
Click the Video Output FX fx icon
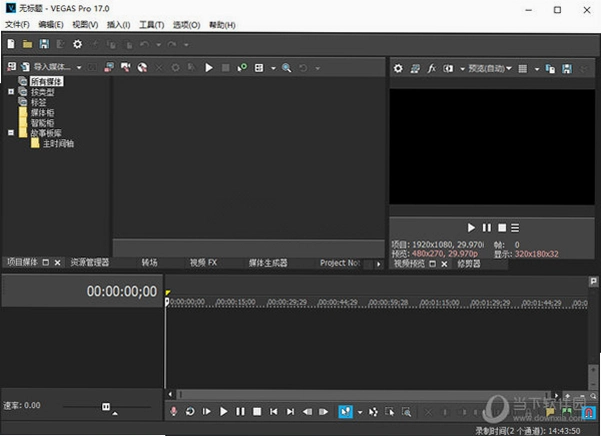pyautogui.click(x=432, y=69)
